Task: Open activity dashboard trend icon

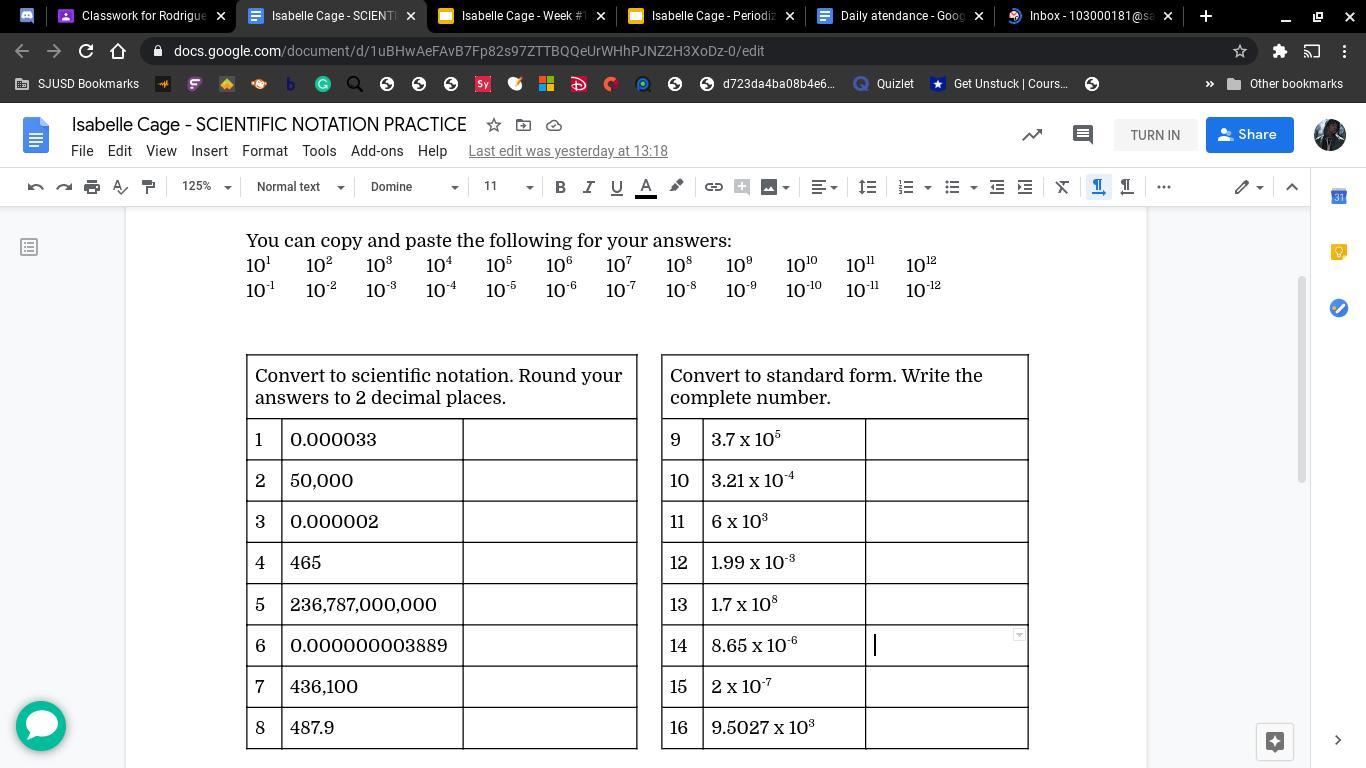Action: (1032, 135)
